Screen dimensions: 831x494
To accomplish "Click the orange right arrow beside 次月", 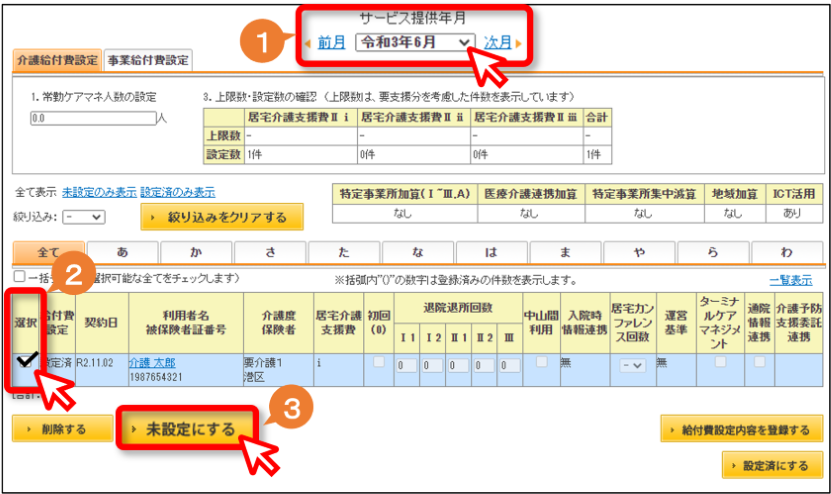I will click(x=518, y=43).
